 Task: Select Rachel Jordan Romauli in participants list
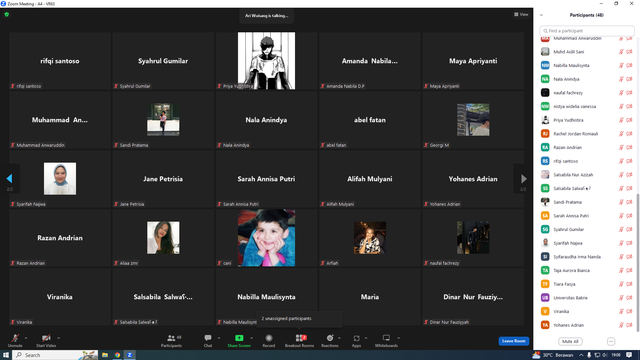[587, 133]
